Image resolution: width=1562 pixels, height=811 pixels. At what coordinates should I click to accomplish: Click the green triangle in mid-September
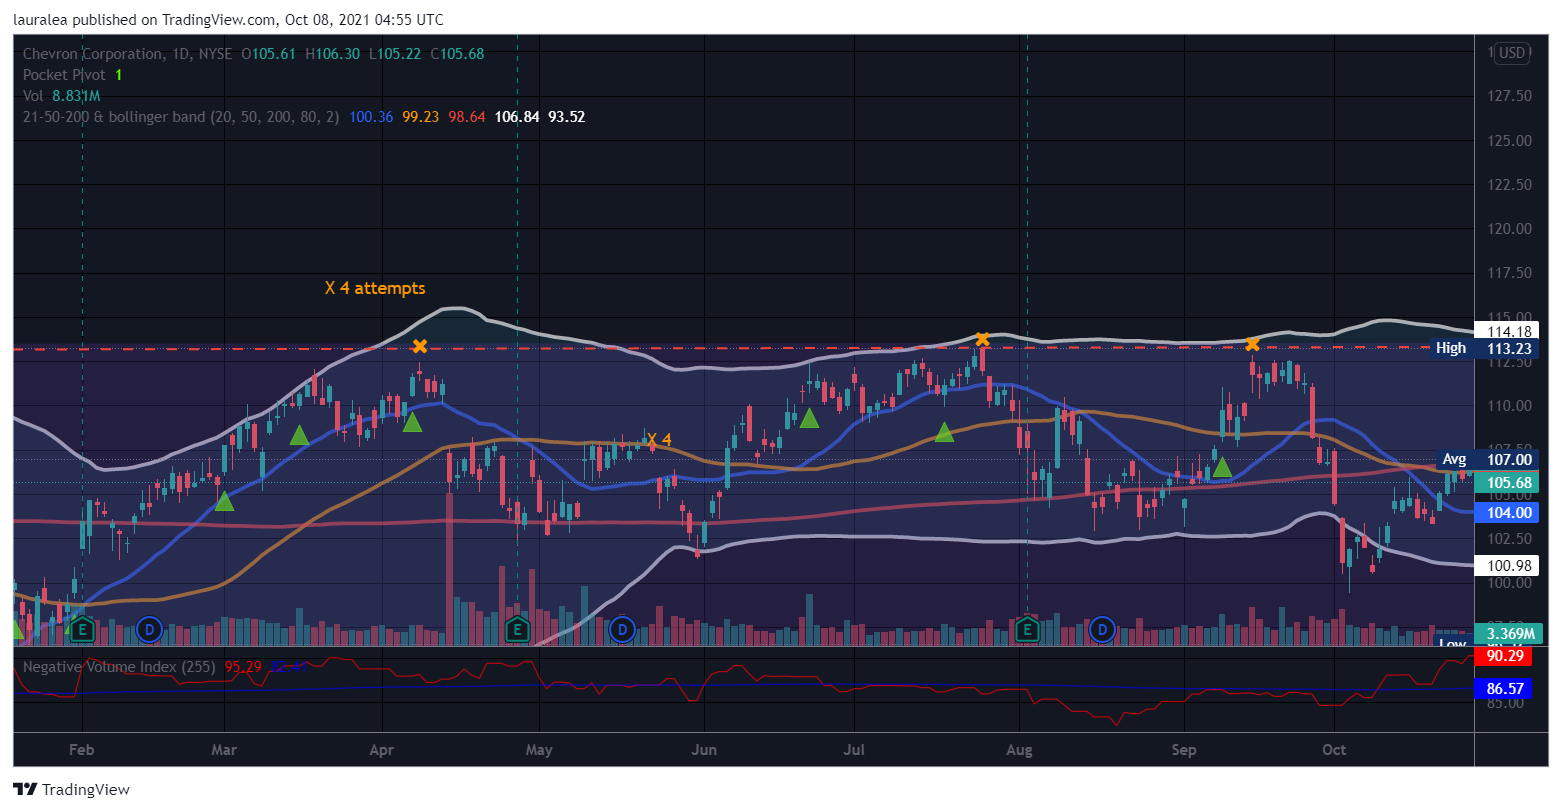click(1221, 467)
